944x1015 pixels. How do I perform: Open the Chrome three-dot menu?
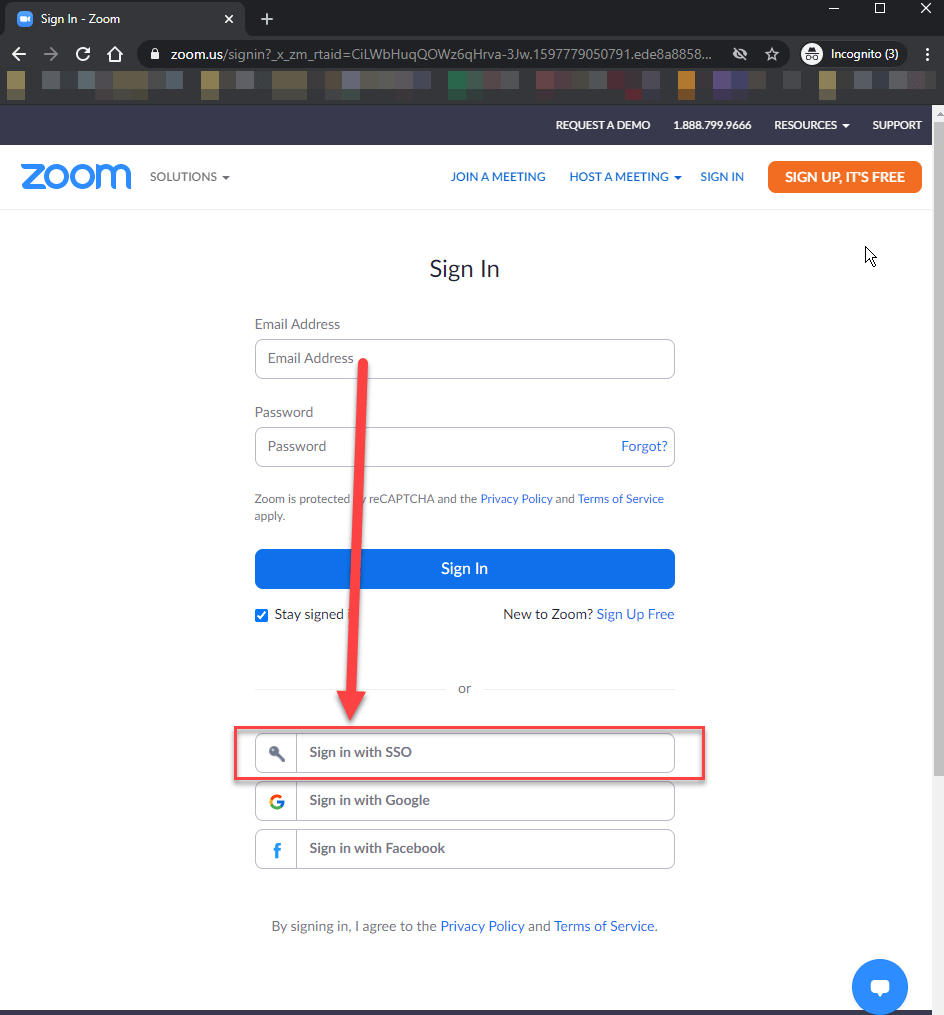tap(927, 54)
